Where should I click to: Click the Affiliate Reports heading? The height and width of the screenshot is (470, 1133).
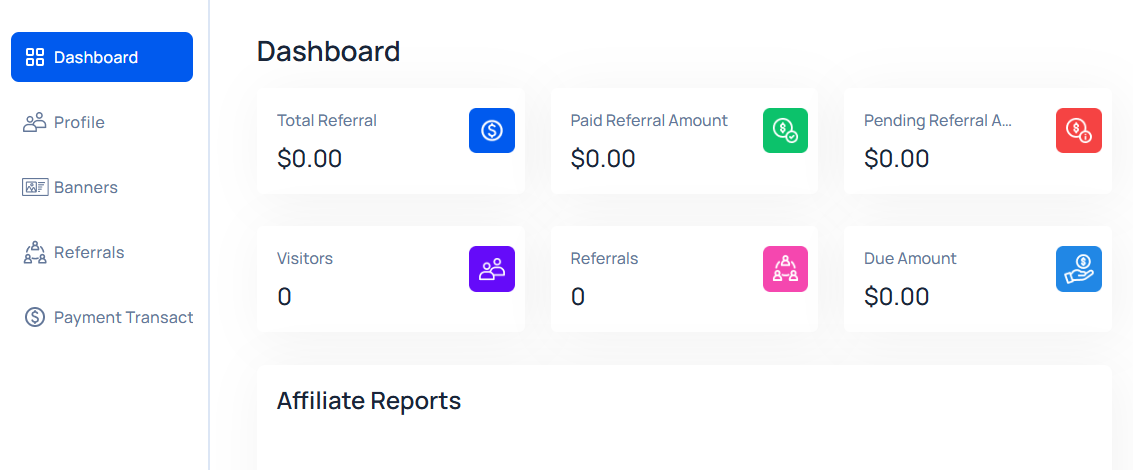[x=369, y=401]
